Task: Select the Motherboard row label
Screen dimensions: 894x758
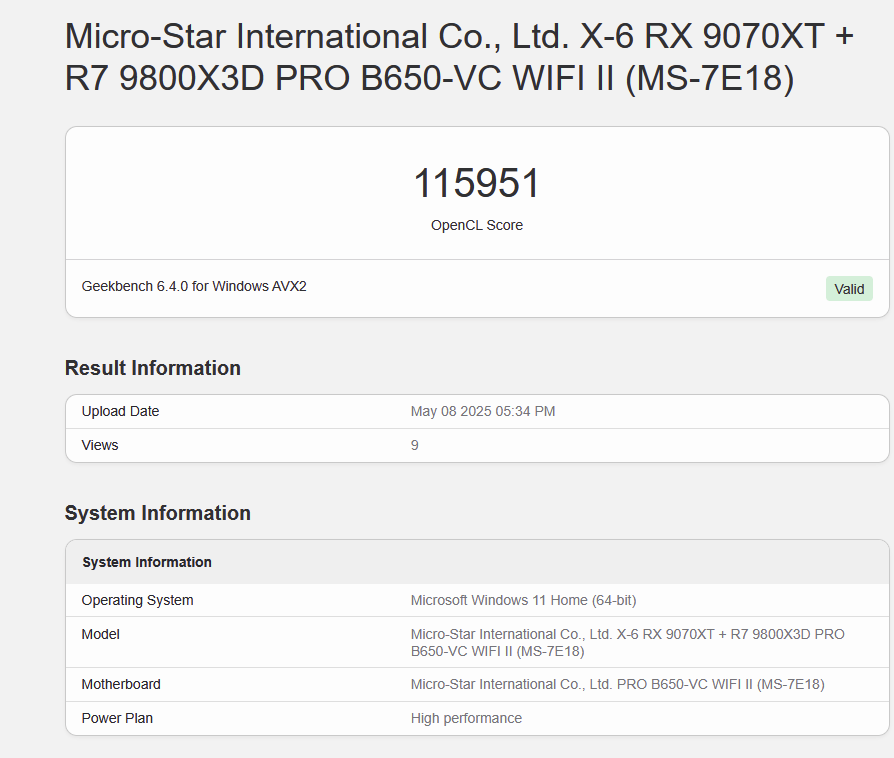Action: pyautogui.click(x=121, y=684)
